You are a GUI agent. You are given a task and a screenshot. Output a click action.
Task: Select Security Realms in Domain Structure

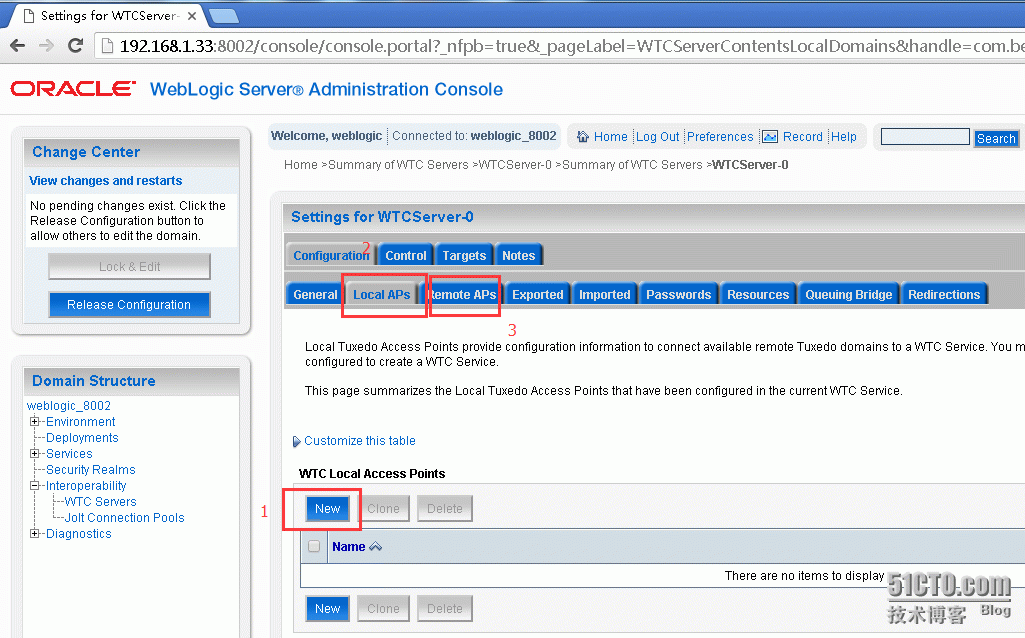click(91, 470)
